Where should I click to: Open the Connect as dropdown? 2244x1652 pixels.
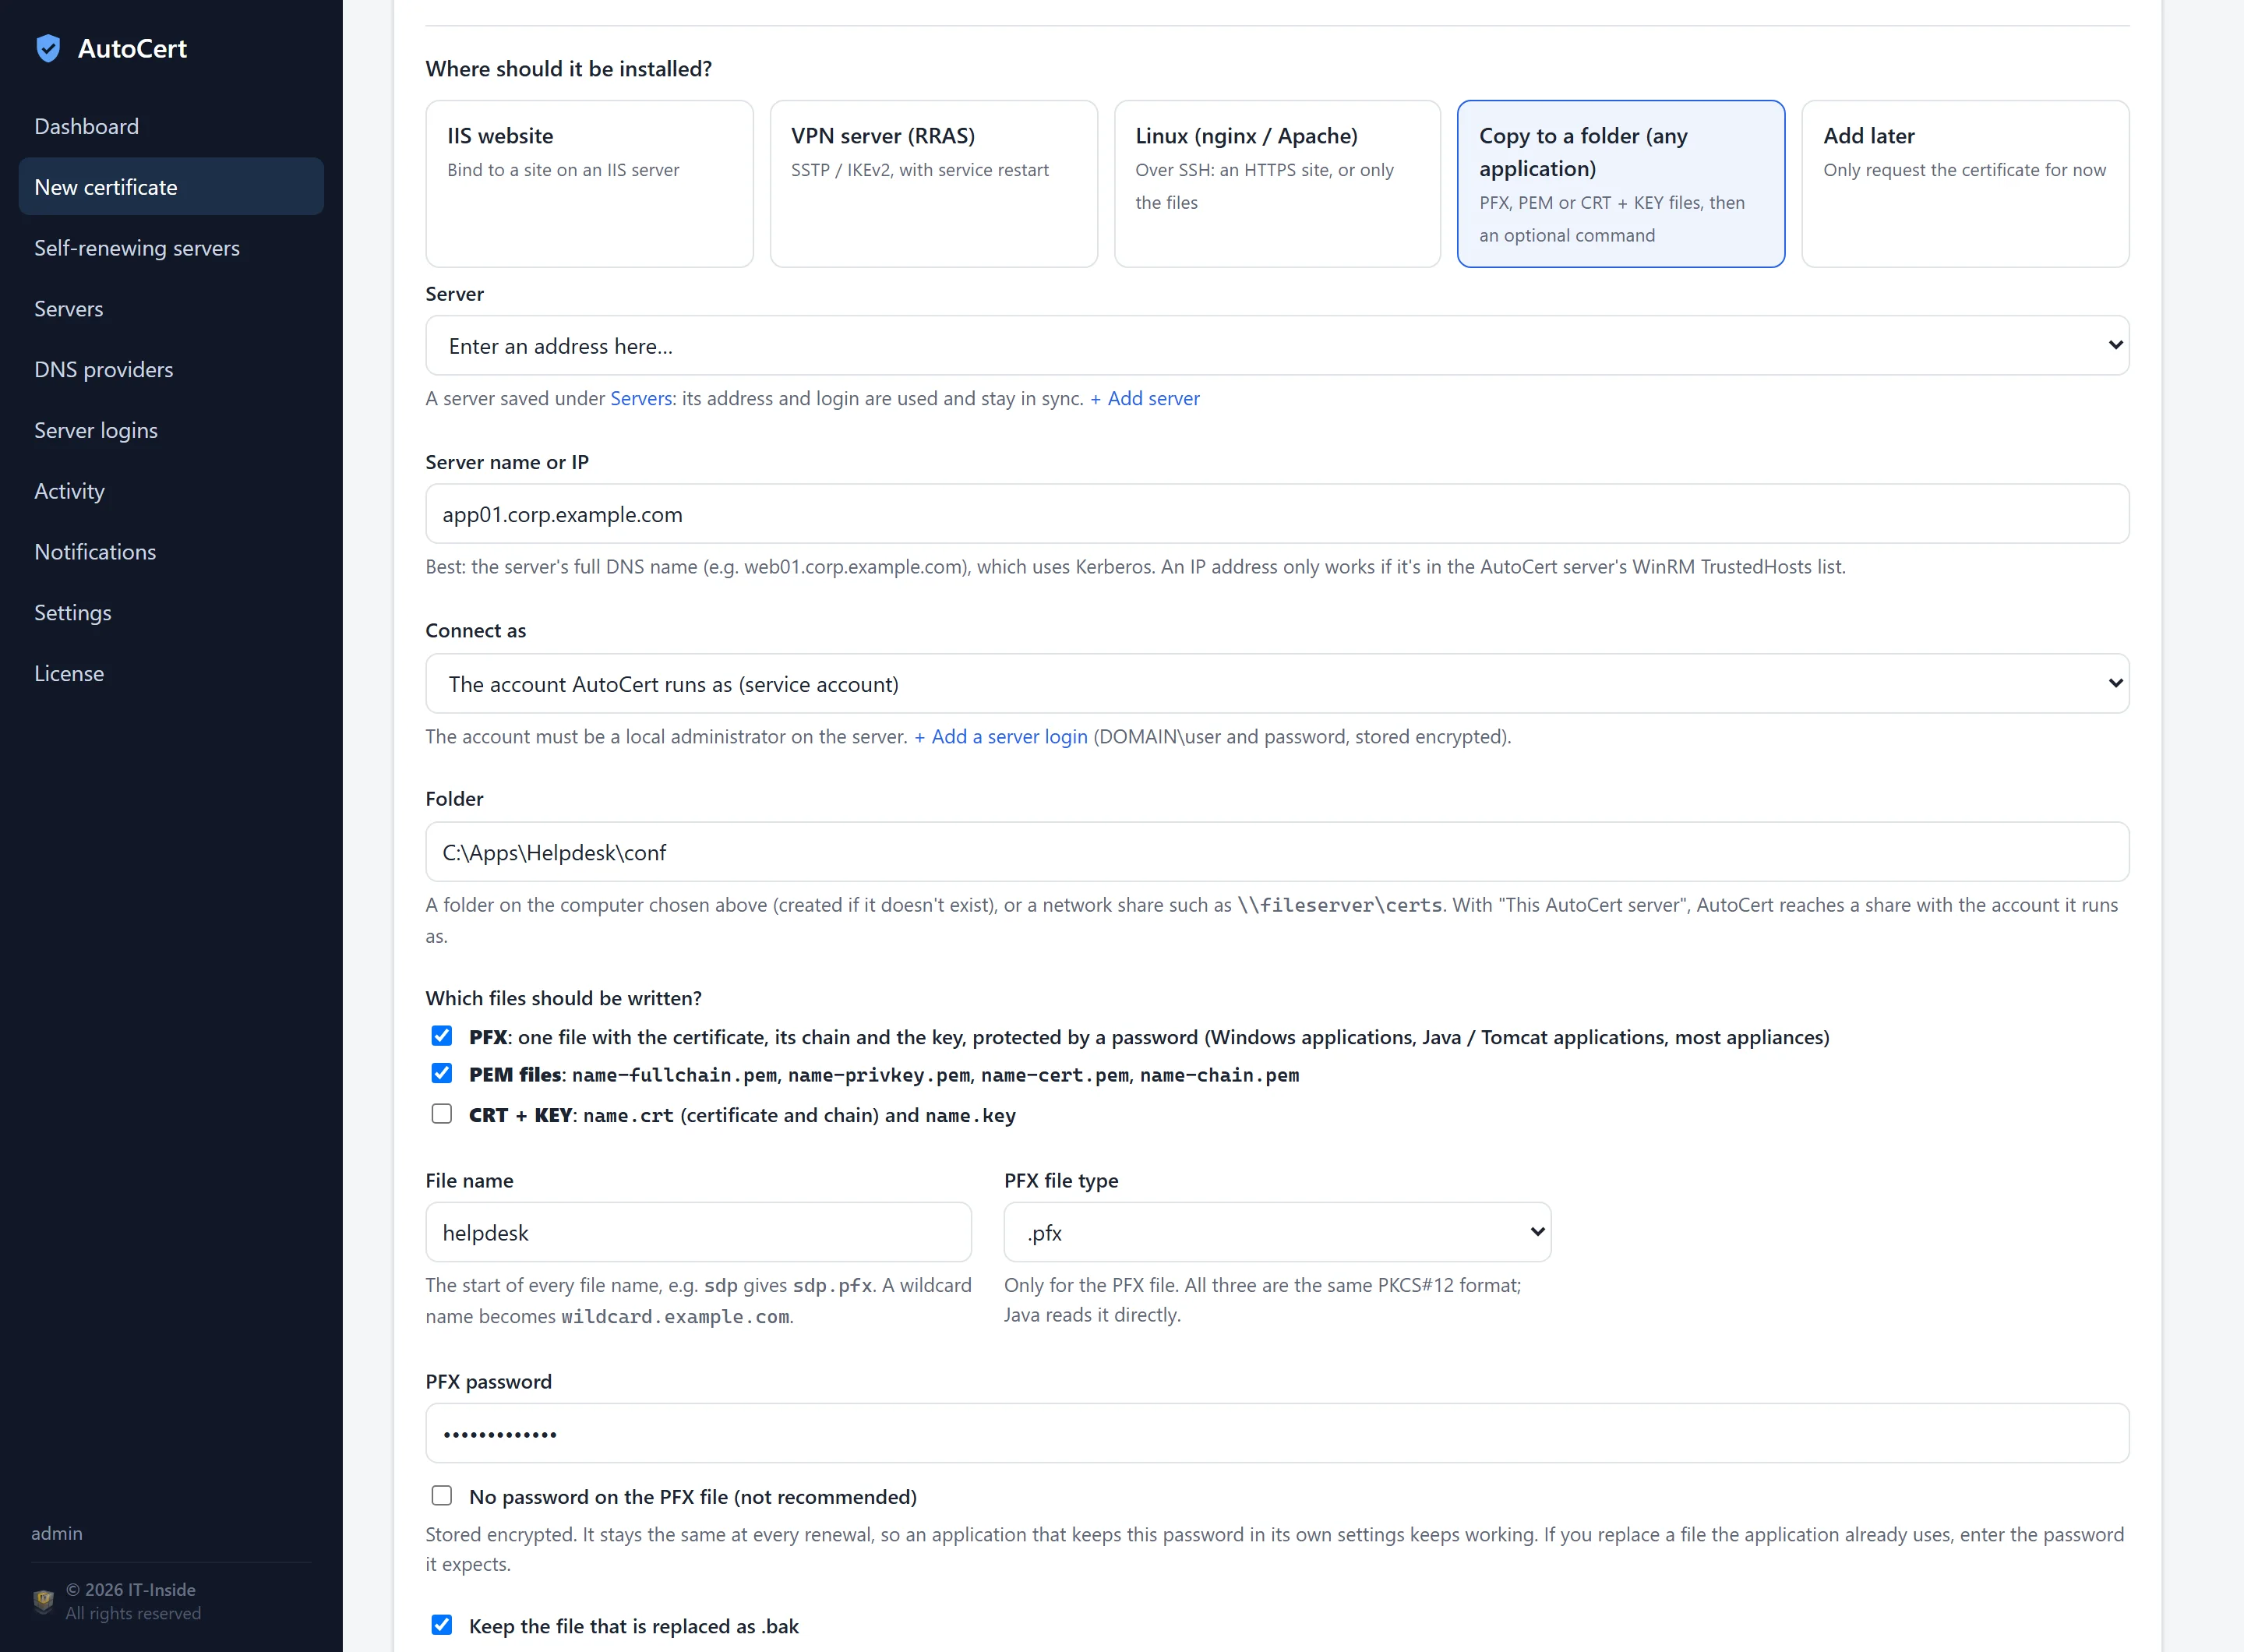pos(1277,684)
